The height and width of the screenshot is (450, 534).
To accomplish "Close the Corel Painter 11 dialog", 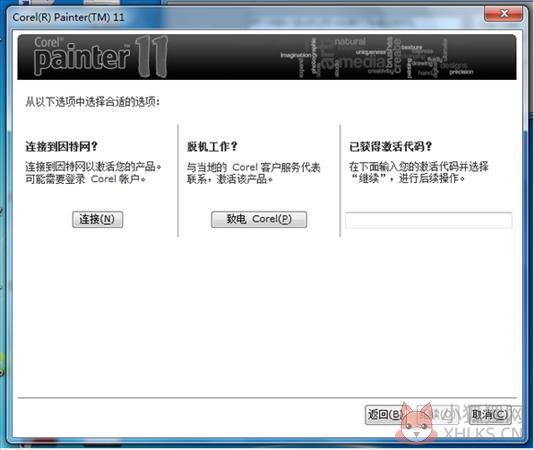I will pyautogui.click(x=504, y=13).
